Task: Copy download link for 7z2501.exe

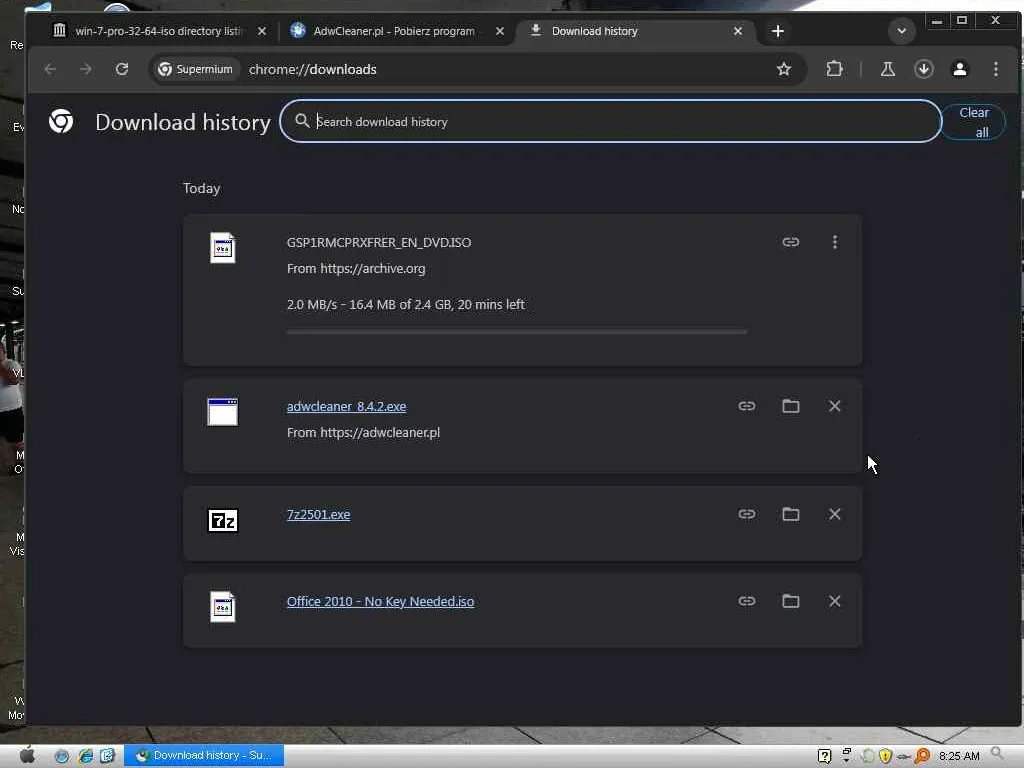Action: click(x=746, y=515)
